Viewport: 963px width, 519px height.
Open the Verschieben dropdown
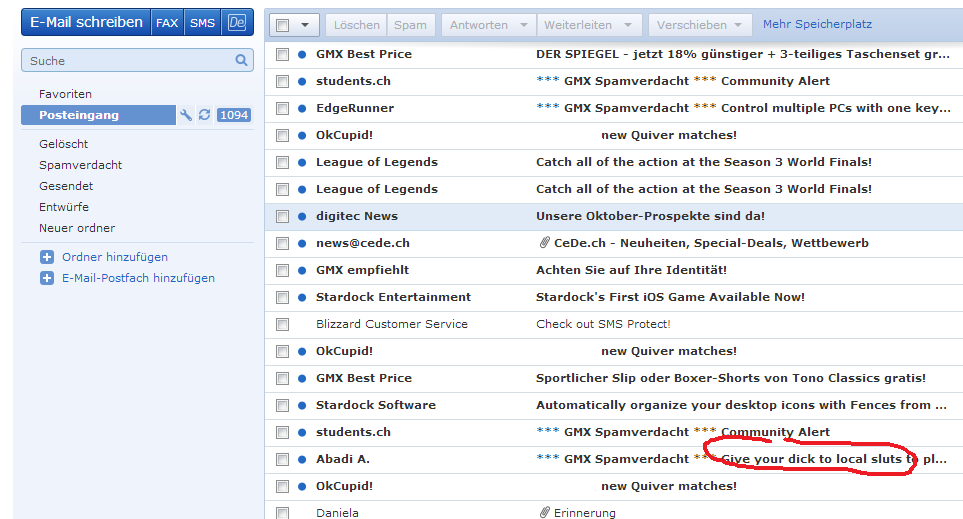(x=700, y=25)
